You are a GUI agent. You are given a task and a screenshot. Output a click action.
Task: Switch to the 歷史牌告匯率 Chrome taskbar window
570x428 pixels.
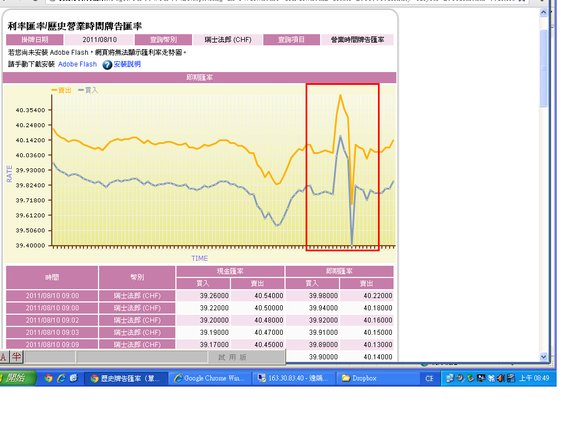point(126,378)
